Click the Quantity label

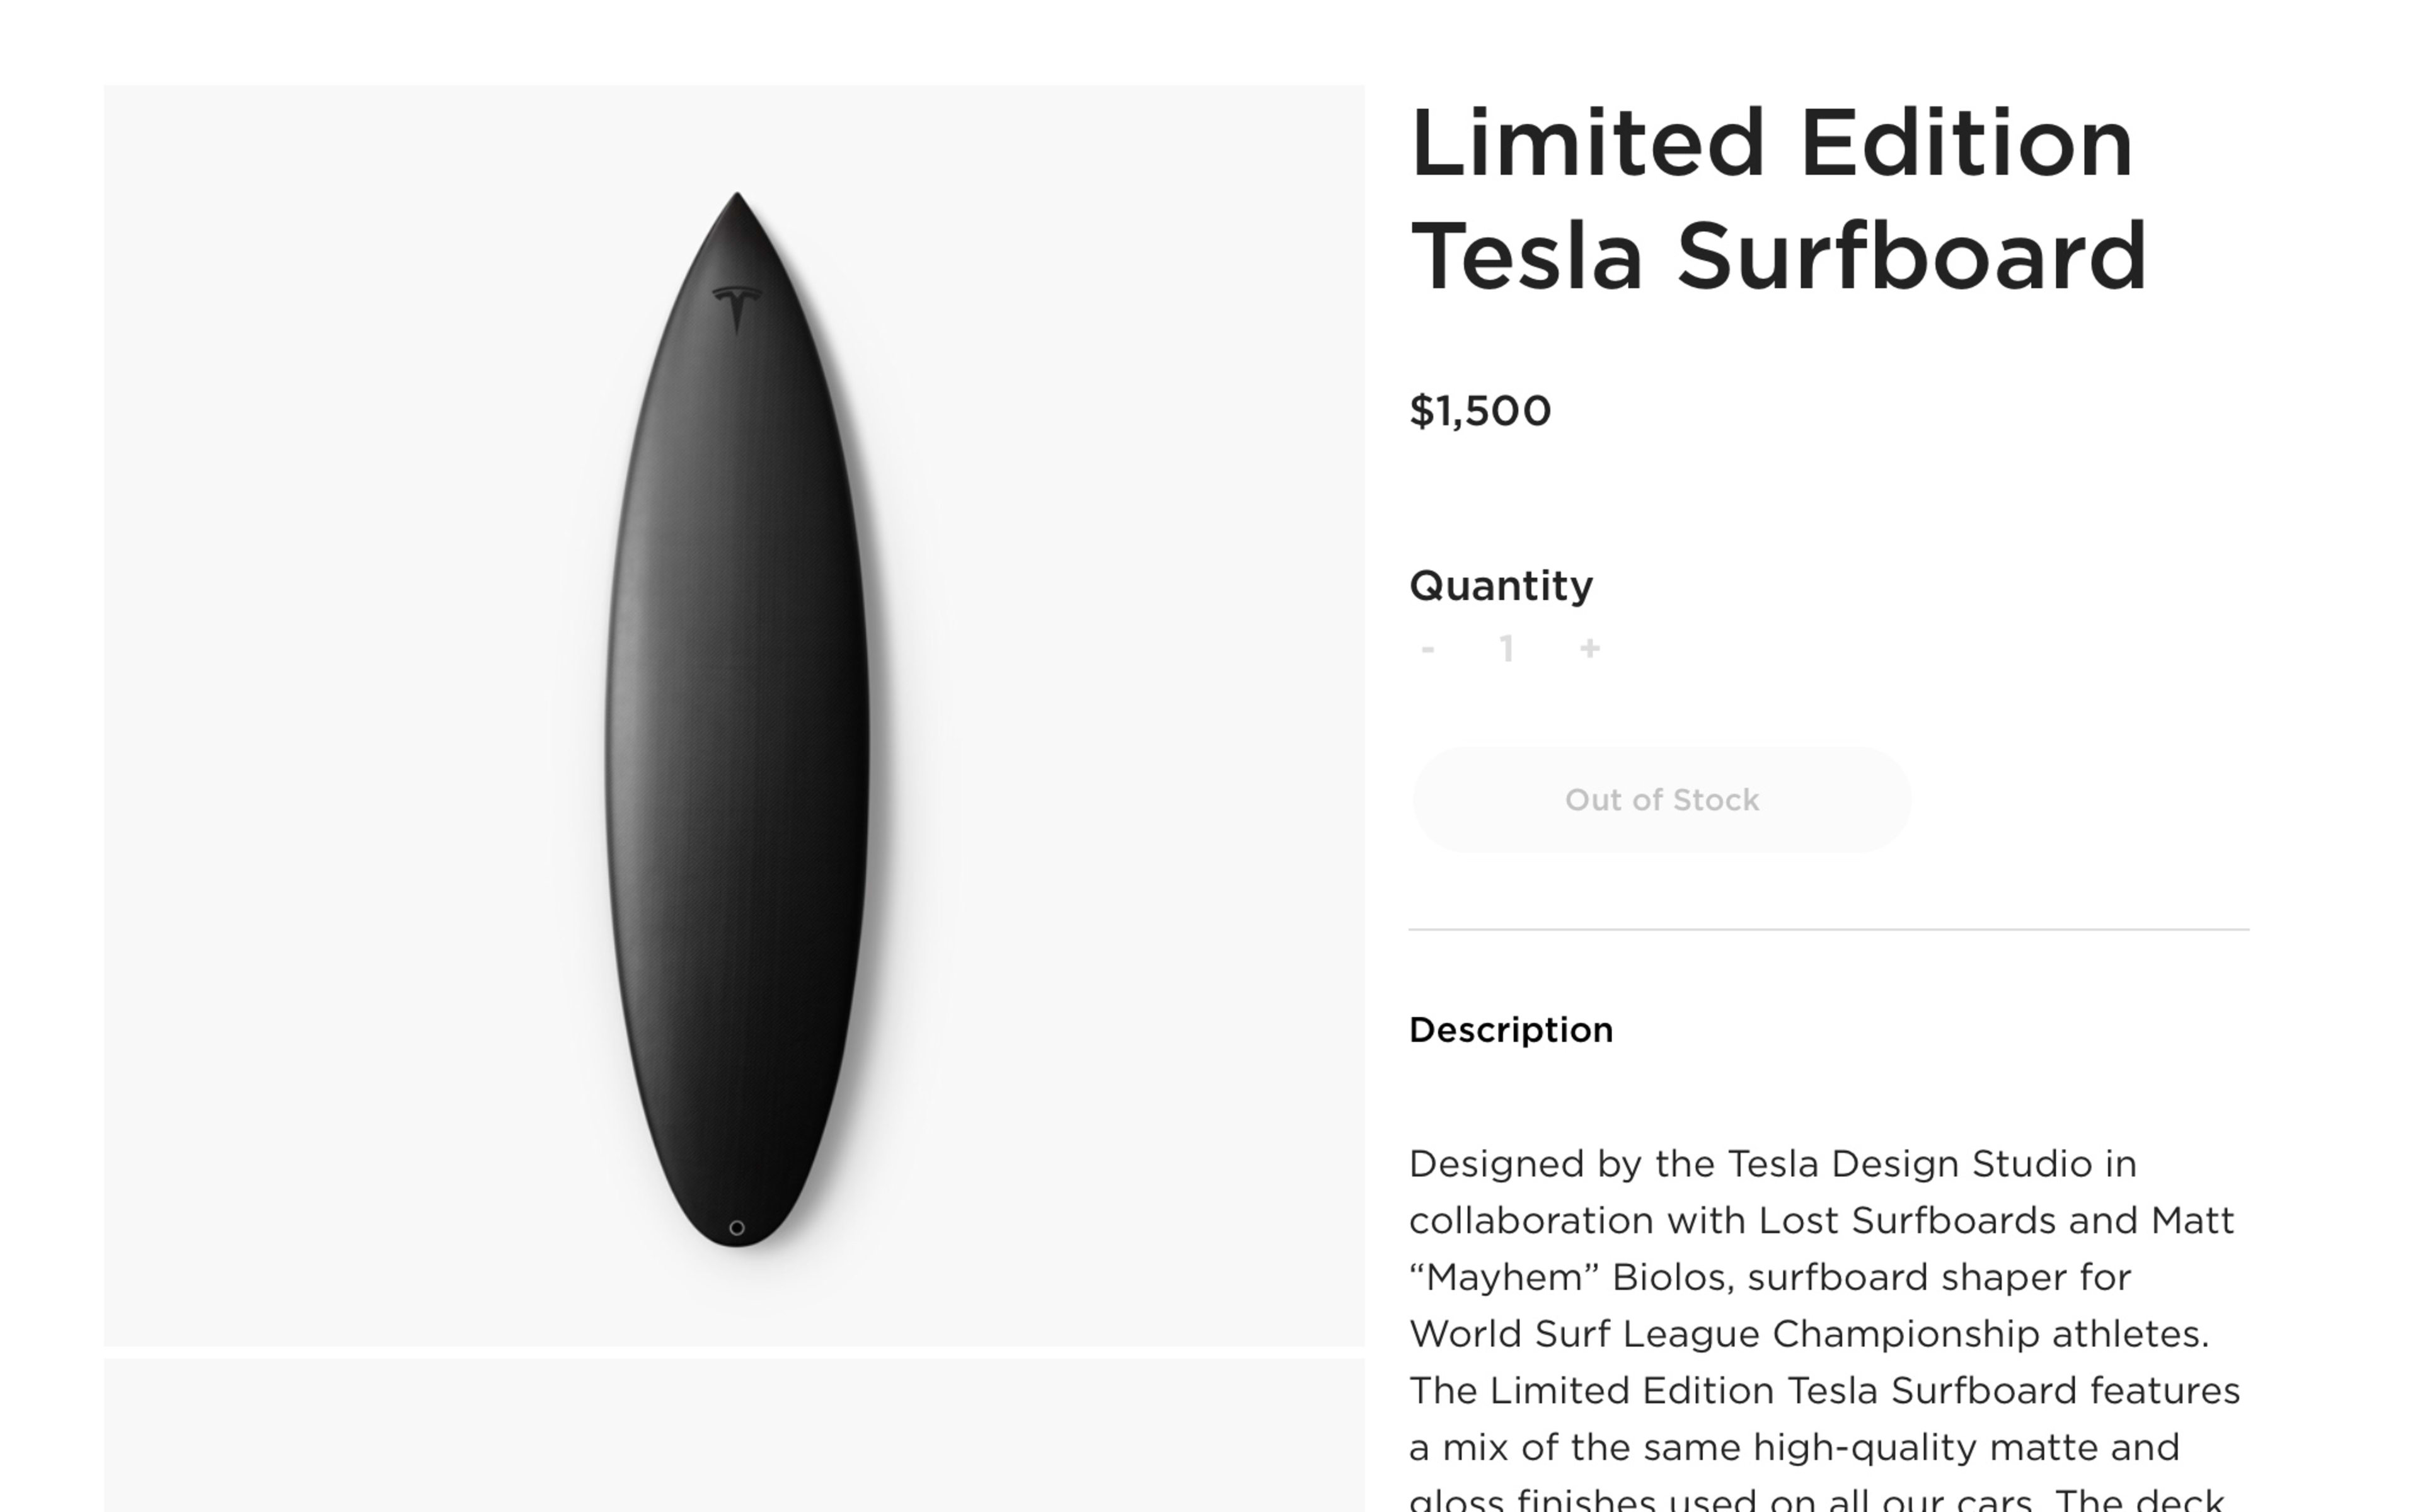click(1501, 586)
